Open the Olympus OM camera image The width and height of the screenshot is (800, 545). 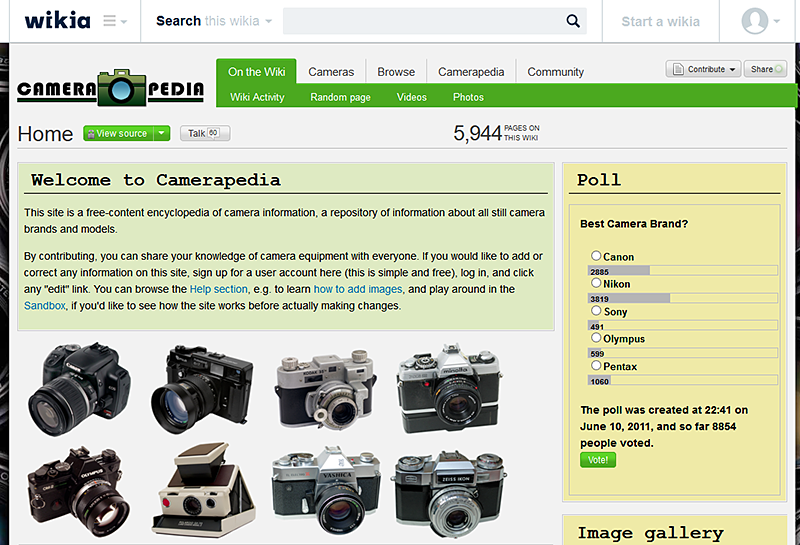click(x=79, y=491)
